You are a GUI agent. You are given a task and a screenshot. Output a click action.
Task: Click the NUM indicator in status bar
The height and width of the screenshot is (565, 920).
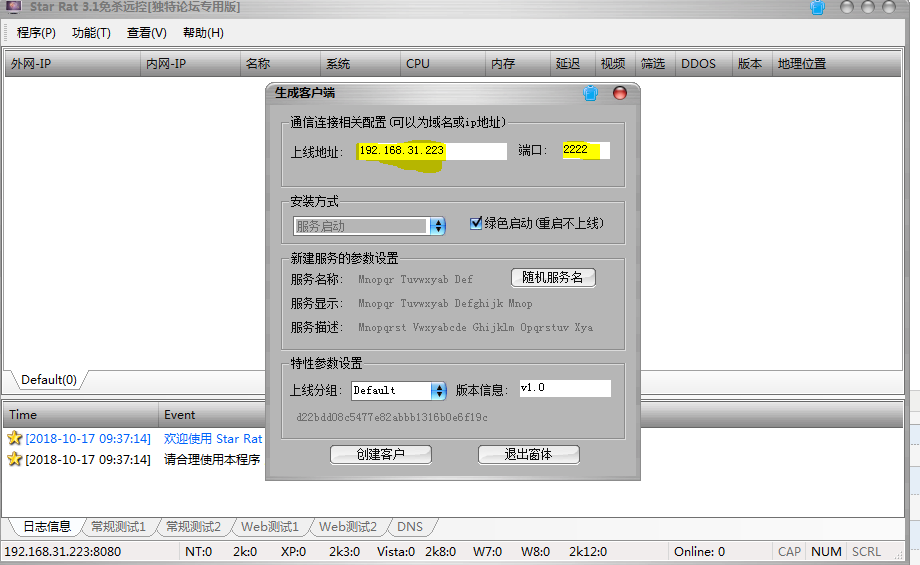click(x=826, y=552)
